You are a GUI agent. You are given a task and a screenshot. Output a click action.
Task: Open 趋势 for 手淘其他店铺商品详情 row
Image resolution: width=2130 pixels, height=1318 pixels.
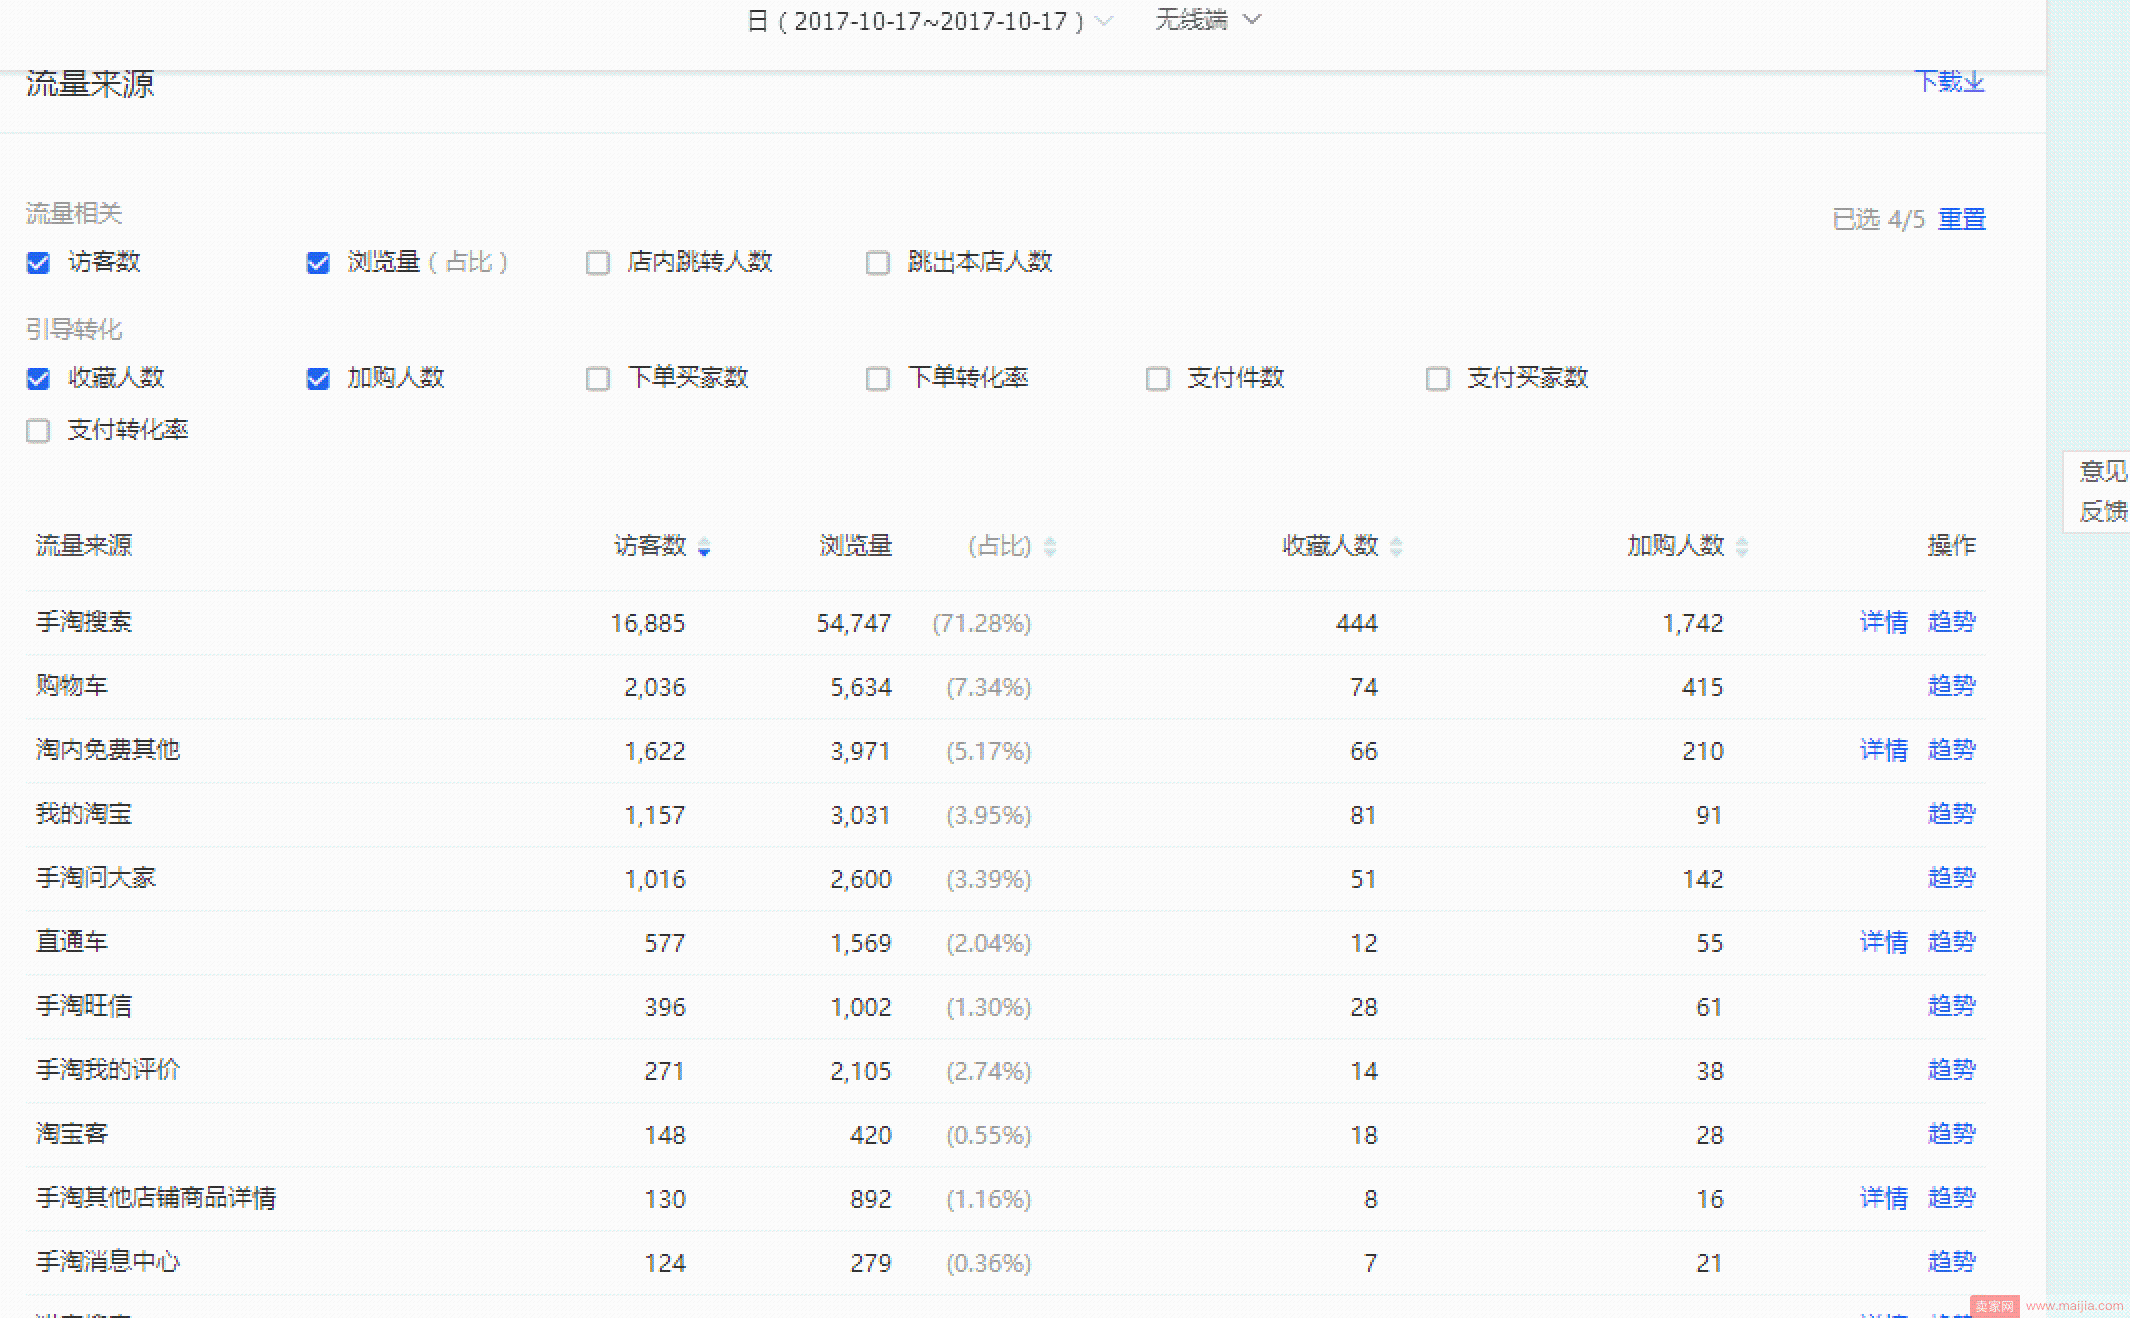click(x=1952, y=1198)
